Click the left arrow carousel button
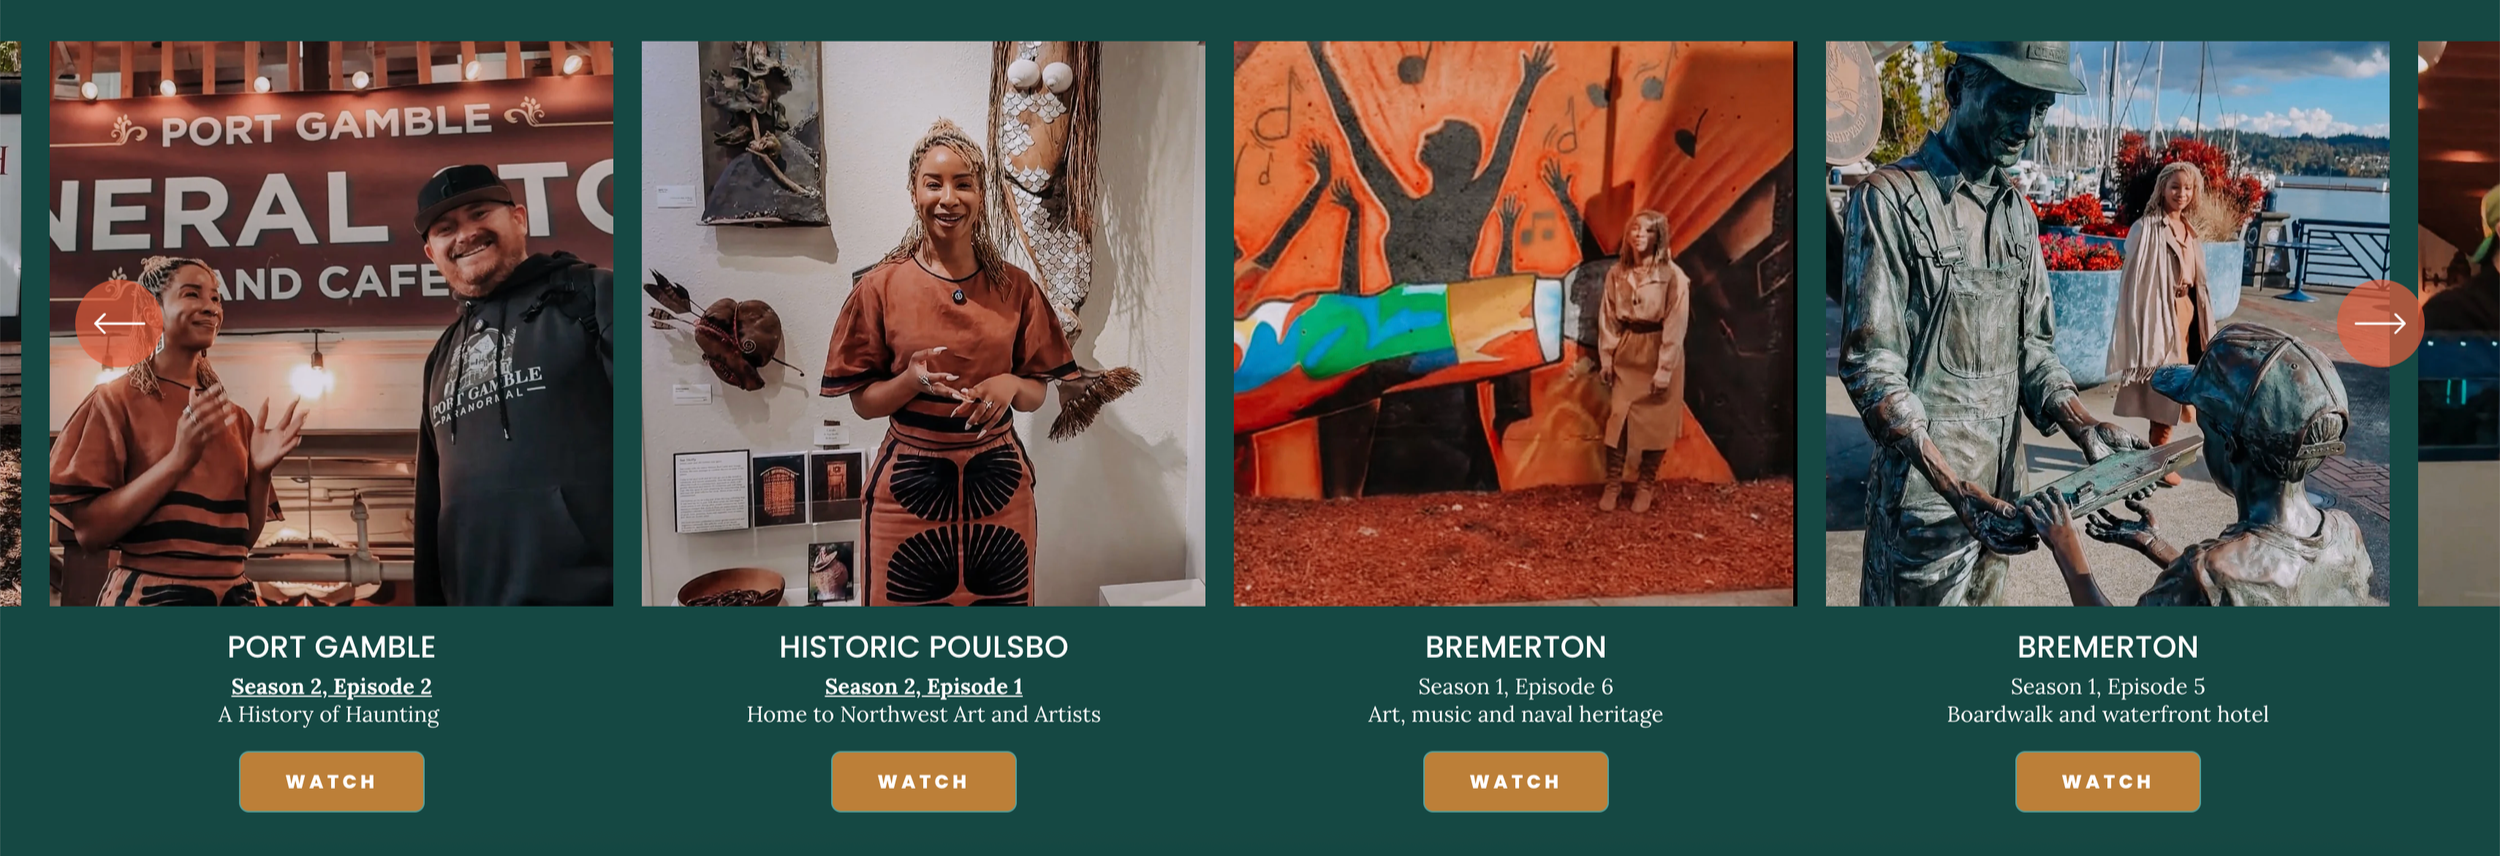The image size is (2500, 856). pos(119,323)
